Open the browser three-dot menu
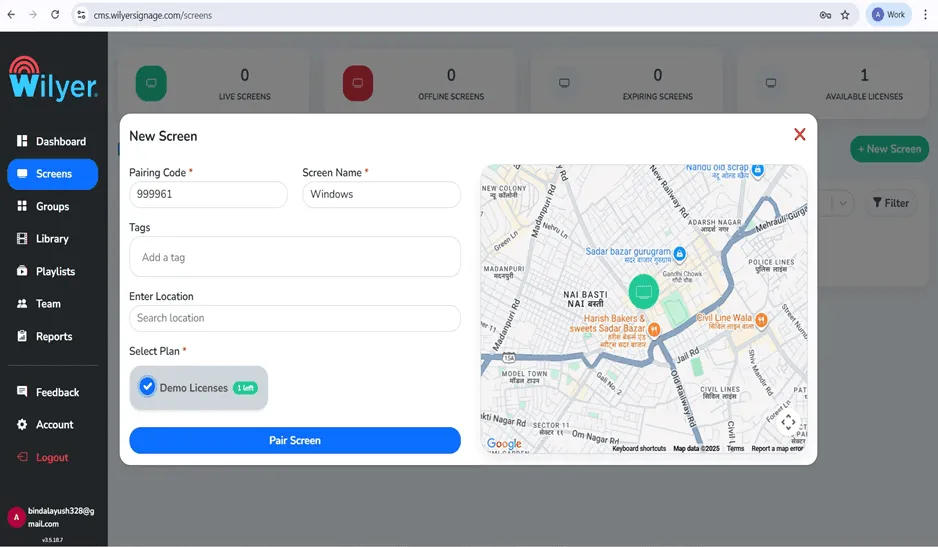The width and height of the screenshot is (938, 547). (x=925, y=15)
